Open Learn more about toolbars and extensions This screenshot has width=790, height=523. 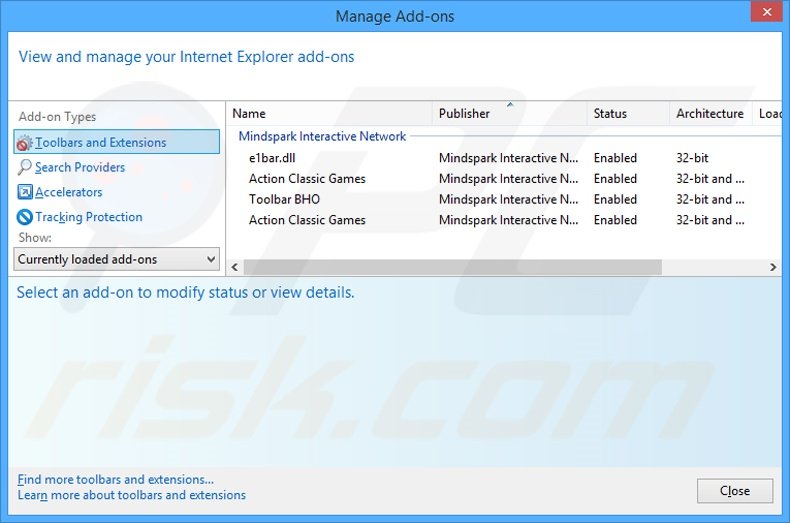pos(131,495)
